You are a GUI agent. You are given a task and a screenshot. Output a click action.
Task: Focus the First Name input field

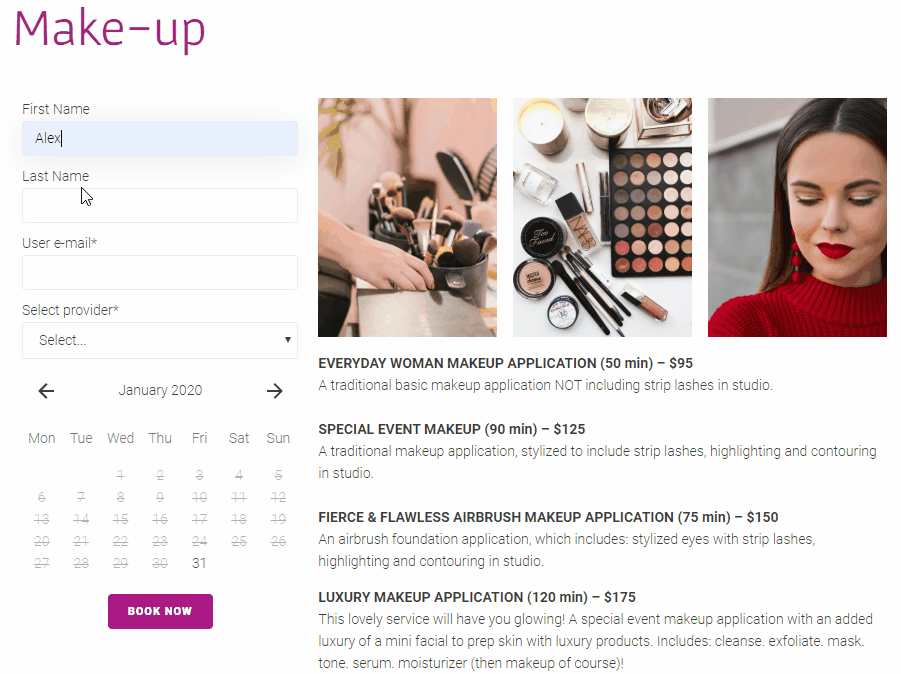click(160, 138)
